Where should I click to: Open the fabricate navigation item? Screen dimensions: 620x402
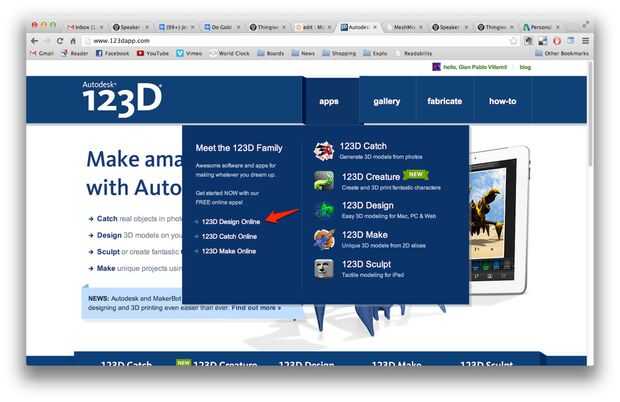click(x=445, y=101)
